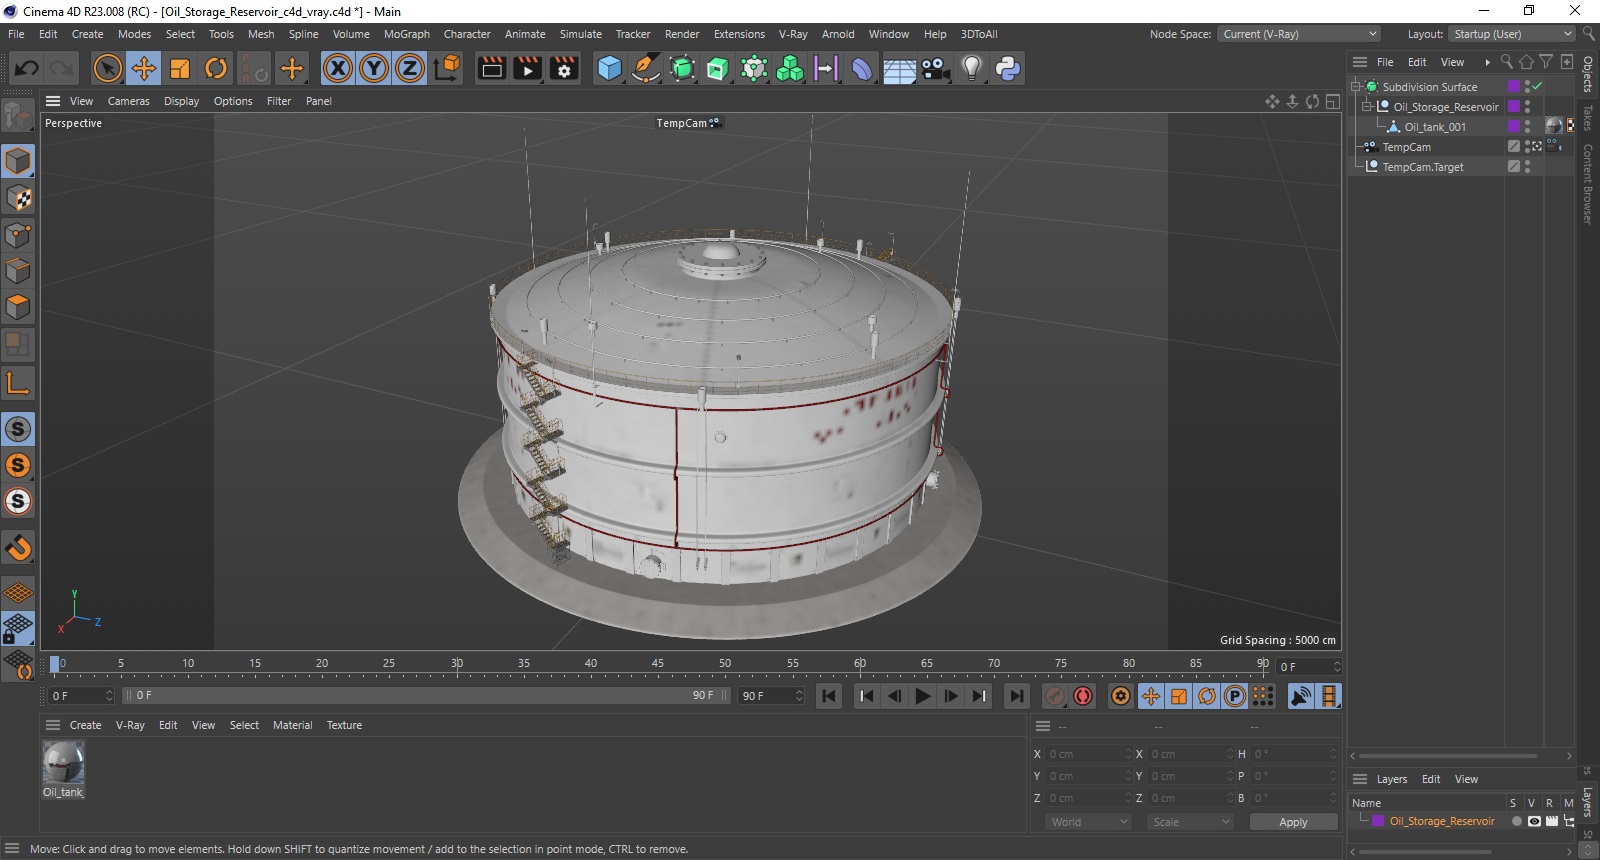The image size is (1600, 860).
Task: Open the Simulate menu
Action: click(x=580, y=34)
